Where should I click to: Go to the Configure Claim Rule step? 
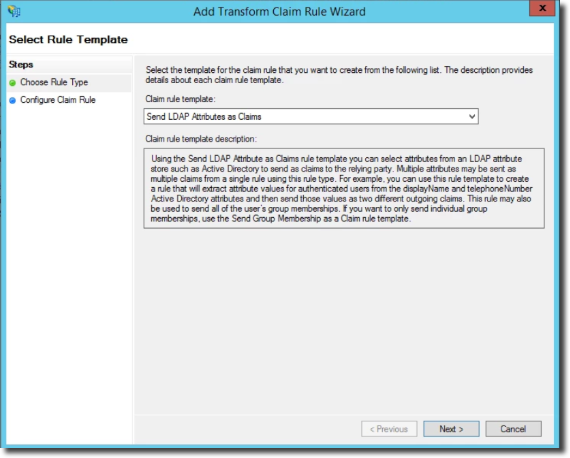point(58,100)
